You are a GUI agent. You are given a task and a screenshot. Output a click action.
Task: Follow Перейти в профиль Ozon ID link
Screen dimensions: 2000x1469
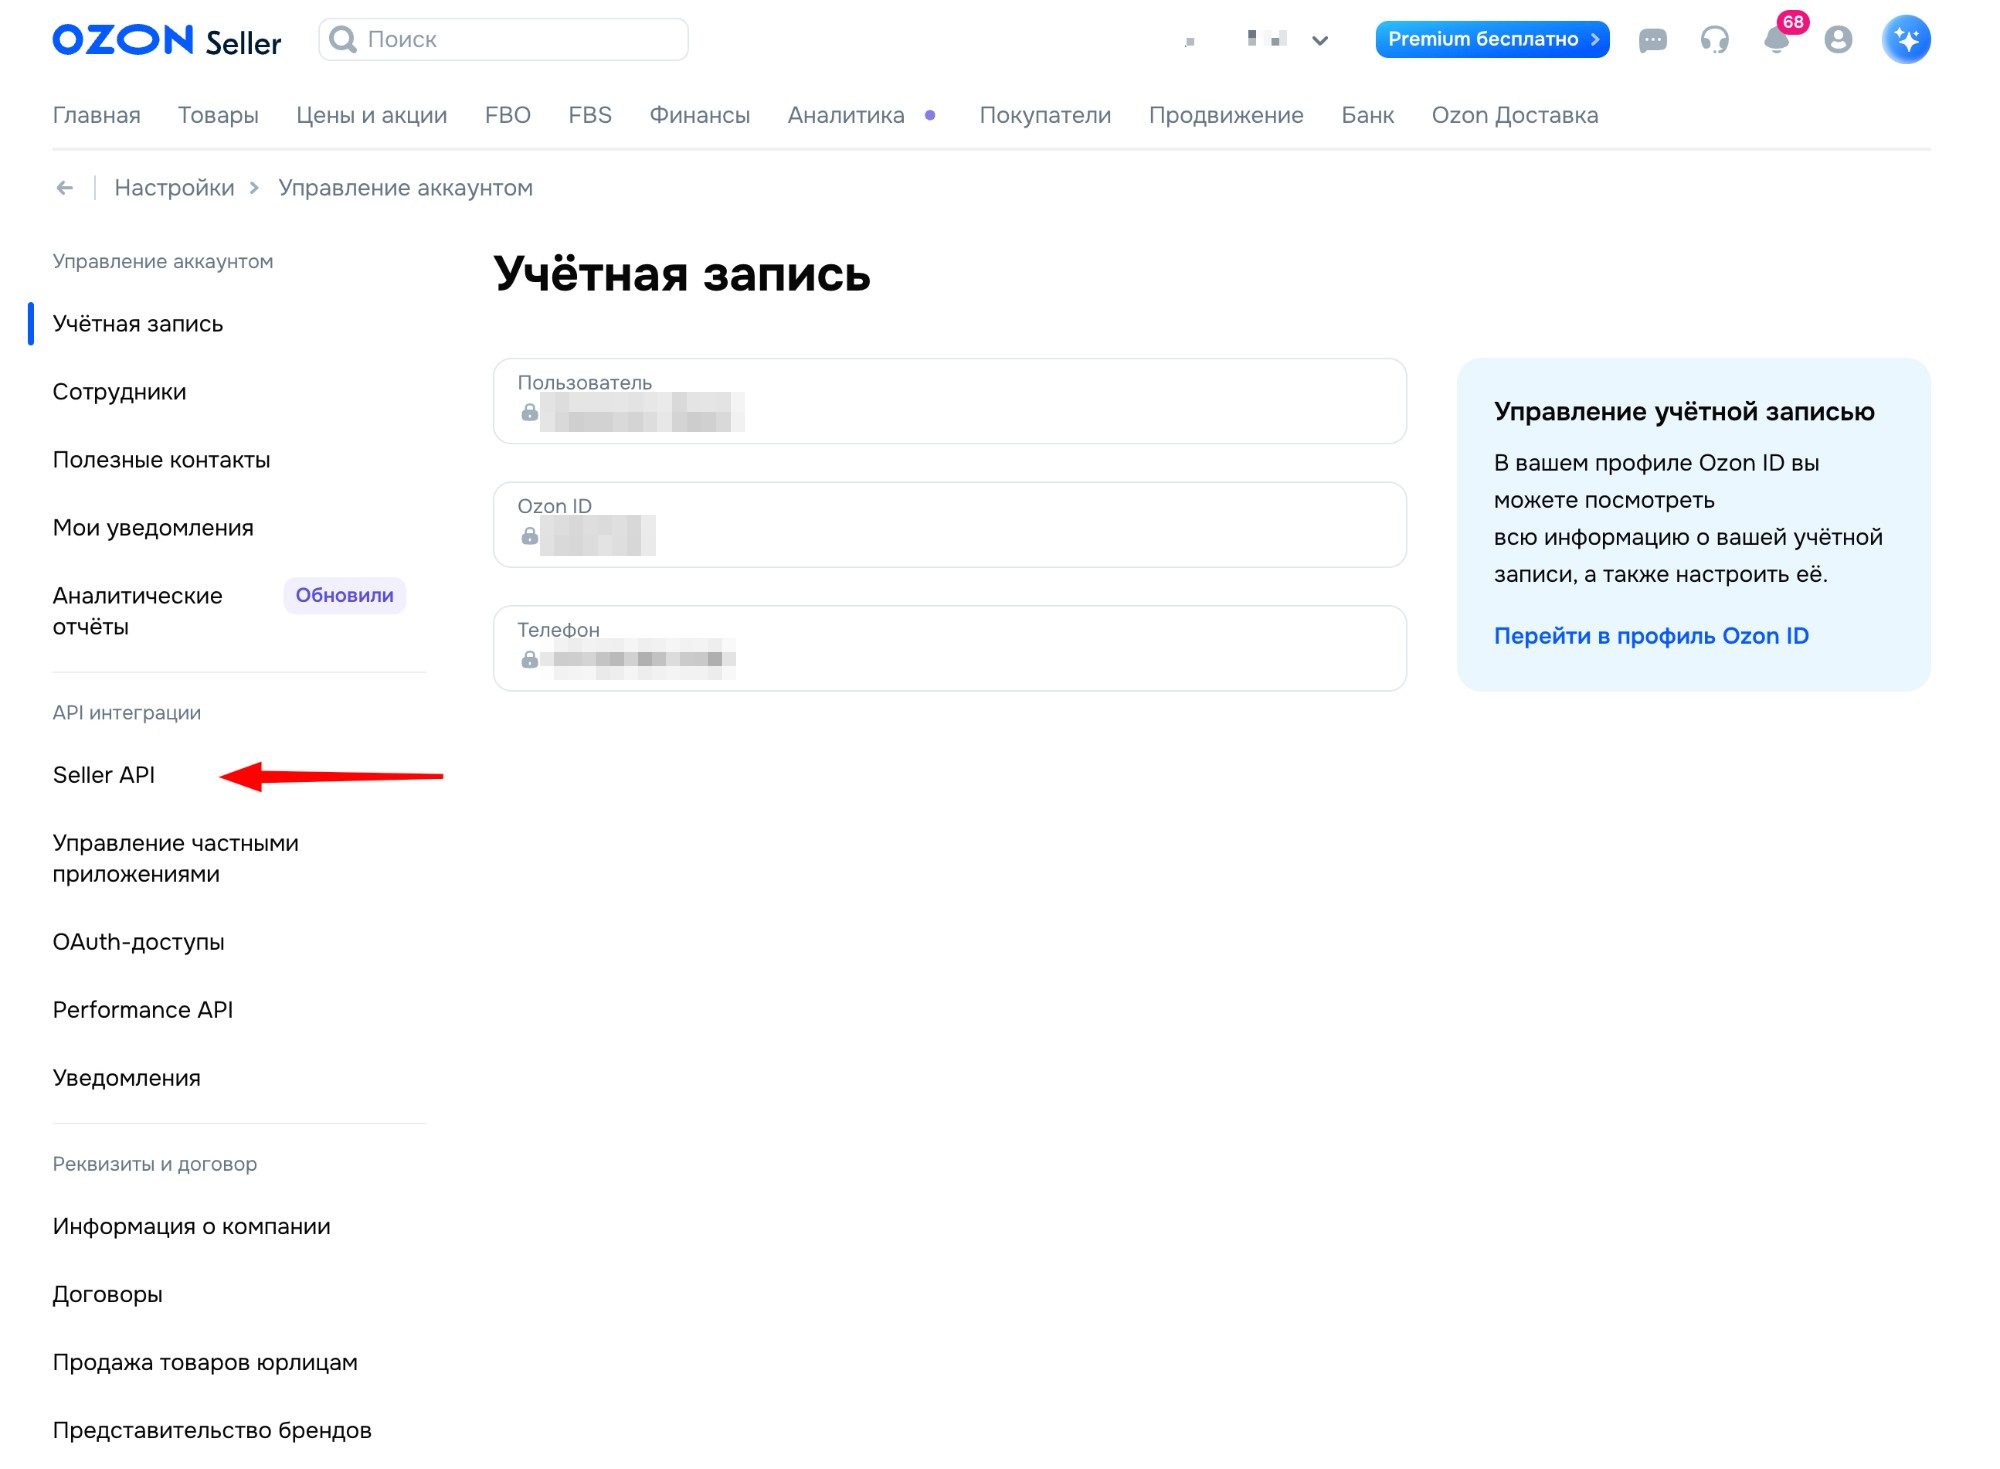[1651, 636]
